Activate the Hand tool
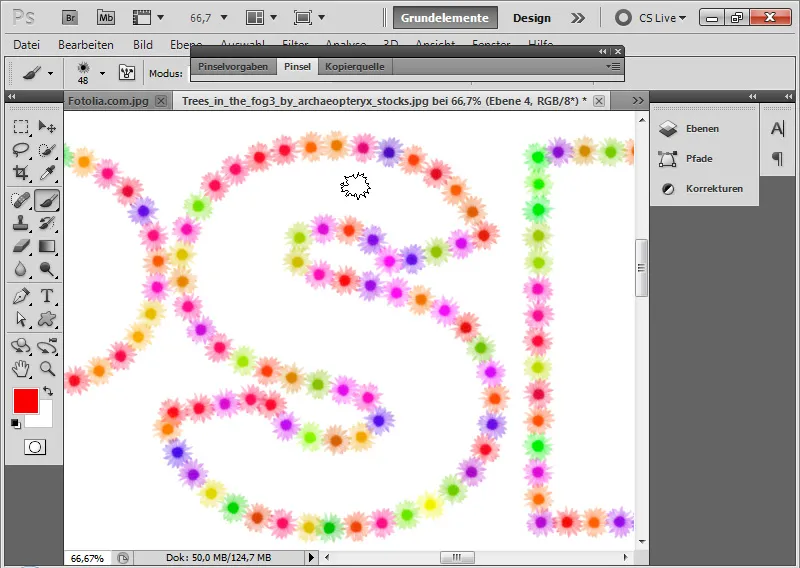The width and height of the screenshot is (800, 568). [x=21, y=368]
